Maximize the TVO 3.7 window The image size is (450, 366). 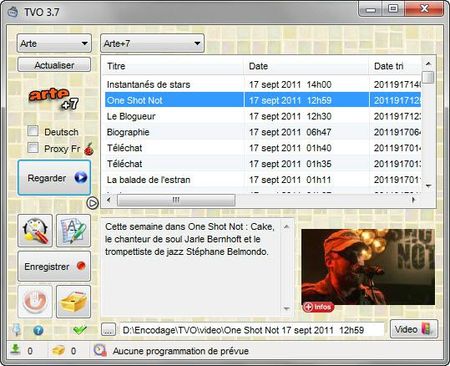point(393,9)
